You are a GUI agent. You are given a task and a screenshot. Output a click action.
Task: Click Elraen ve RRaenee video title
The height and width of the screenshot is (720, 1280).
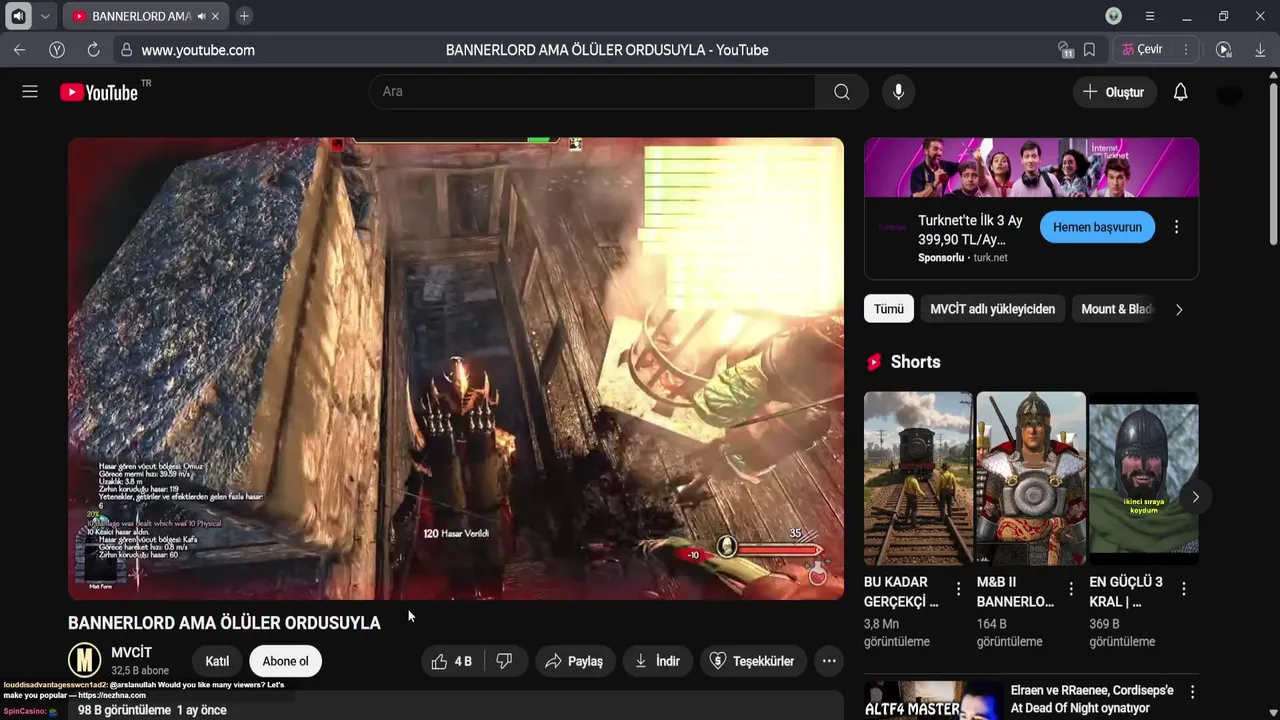(1092, 699)
